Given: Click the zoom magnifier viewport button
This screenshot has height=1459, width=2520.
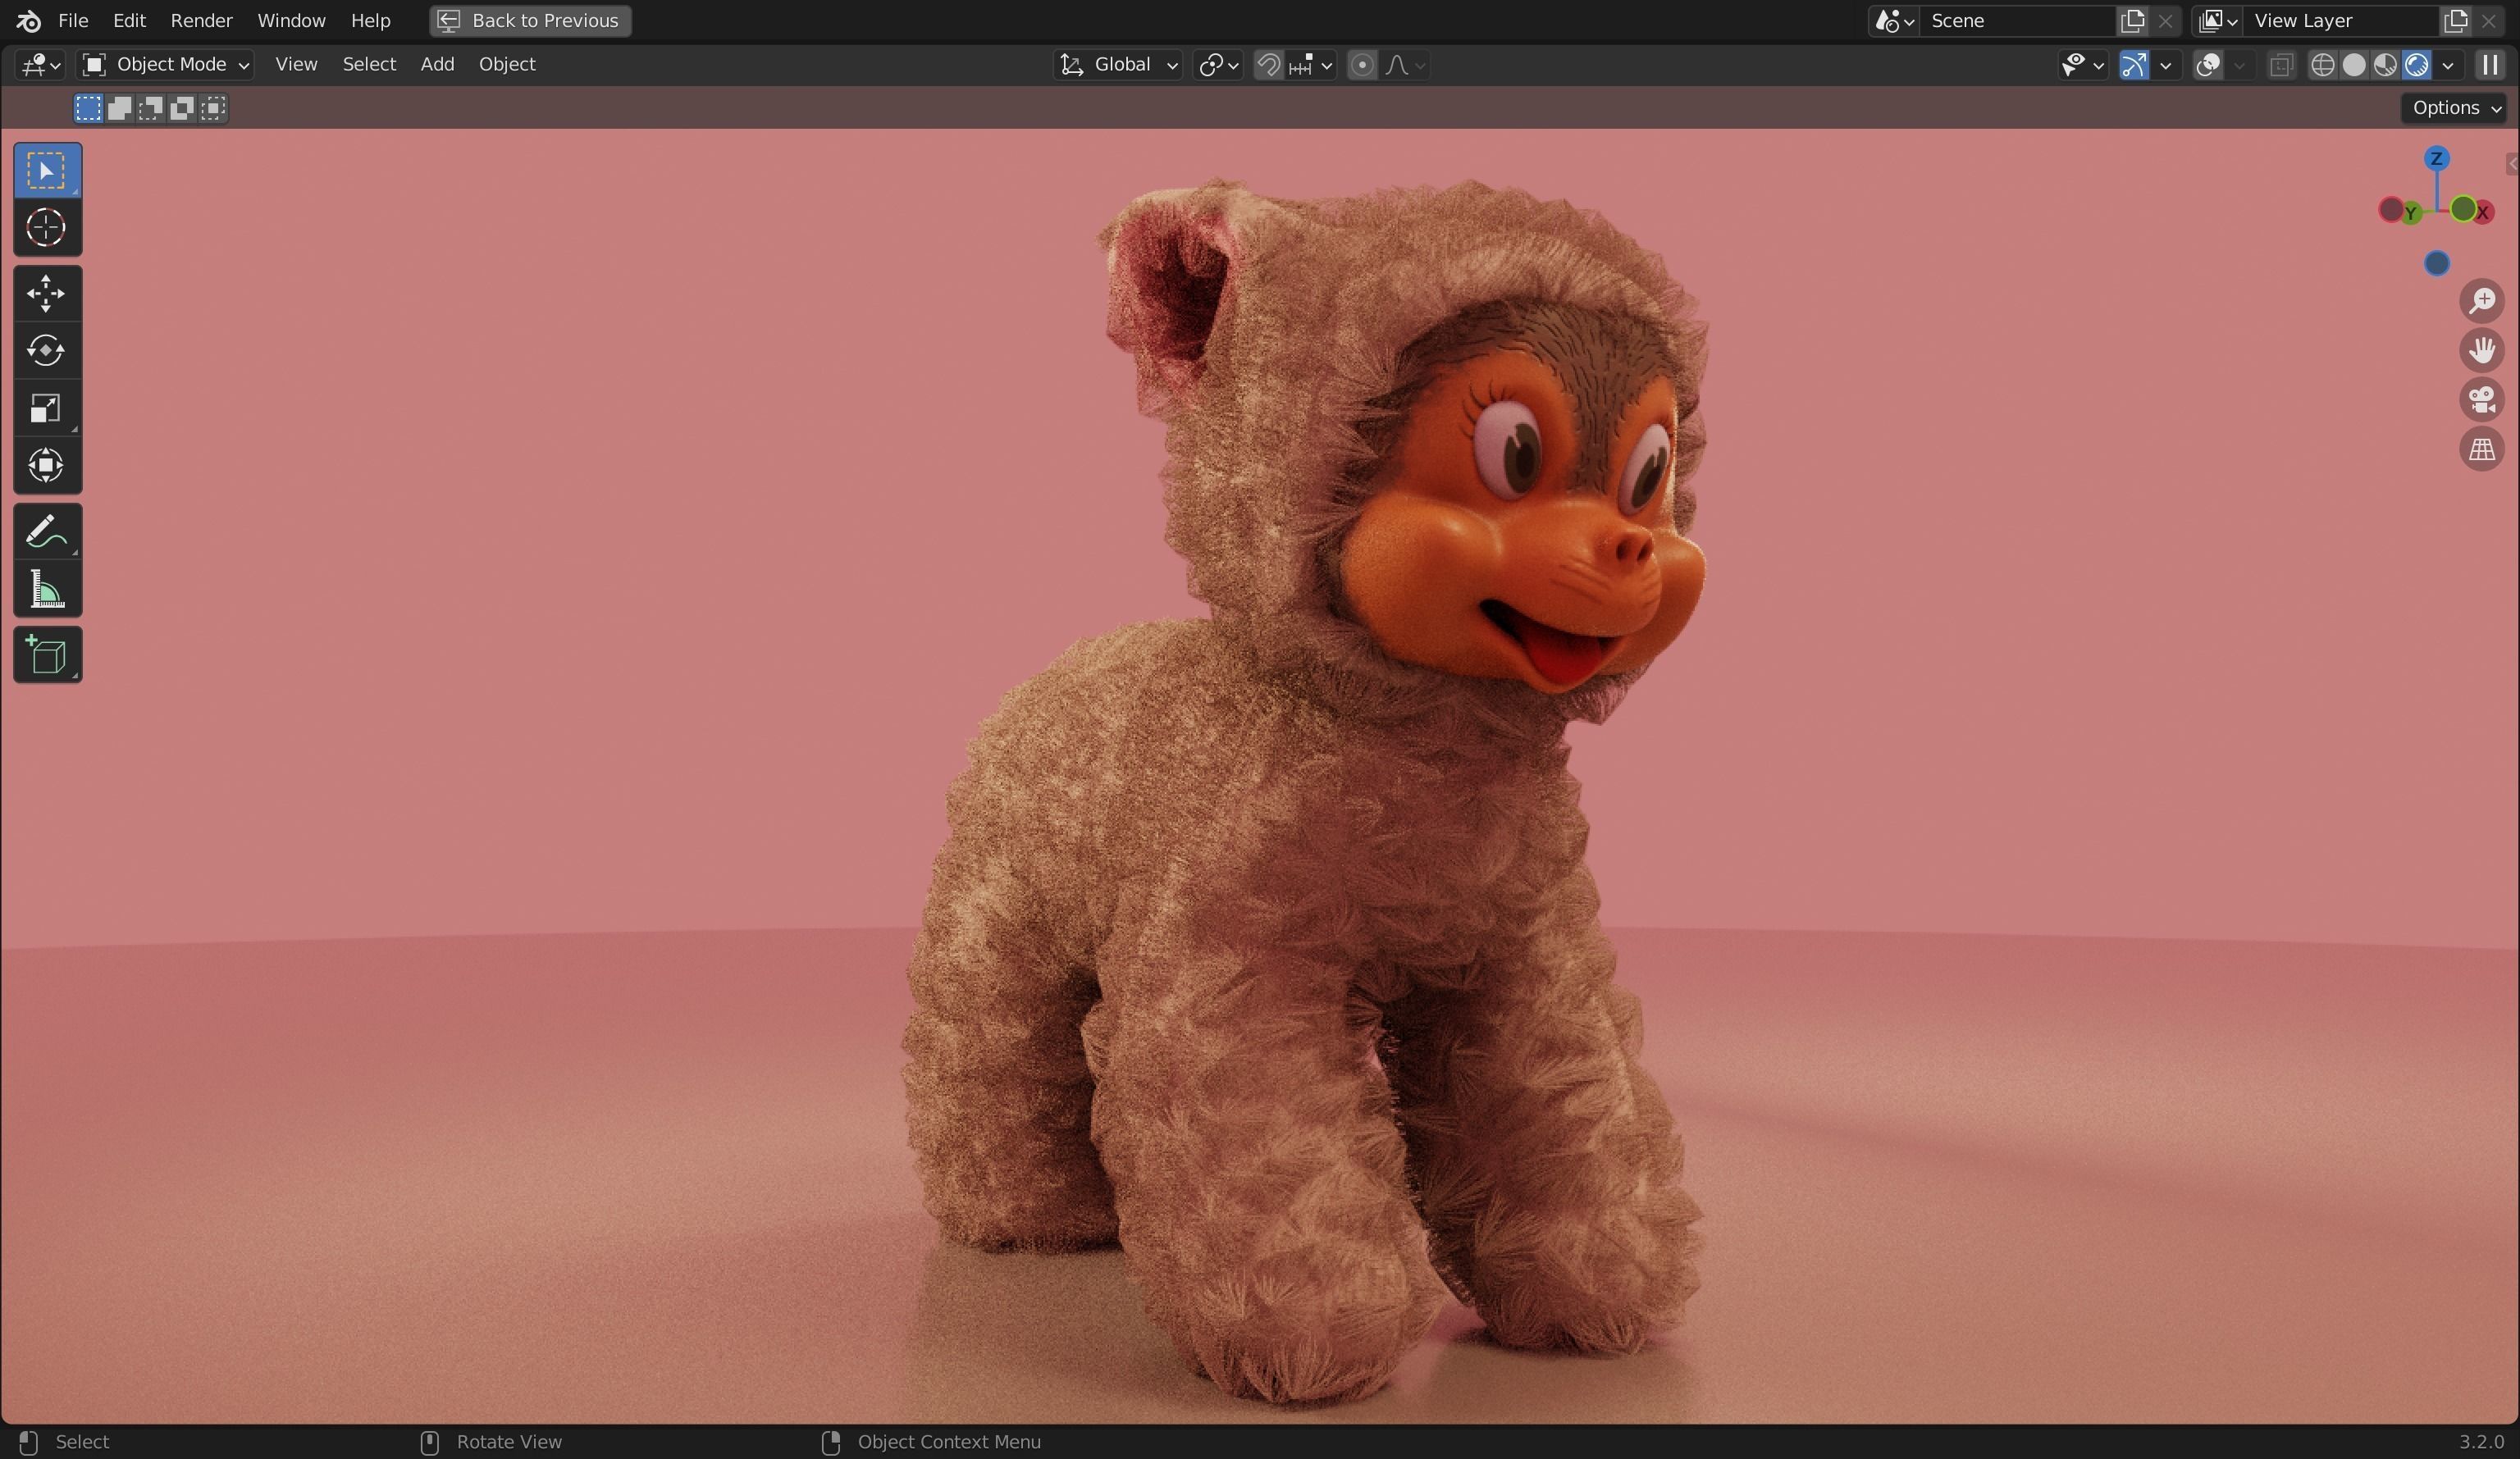Looking at the screenshot, I should [x=2481, y=301].
